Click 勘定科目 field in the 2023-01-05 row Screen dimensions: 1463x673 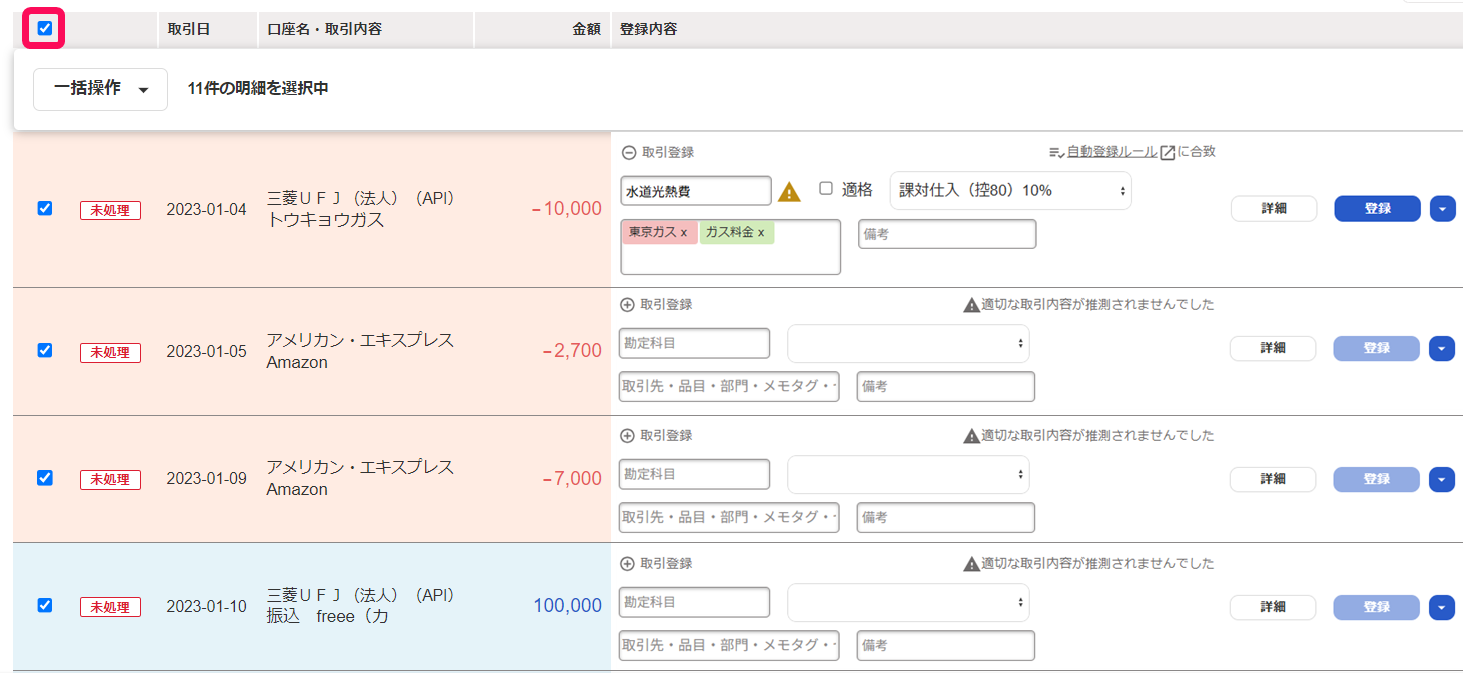point(694,343)
